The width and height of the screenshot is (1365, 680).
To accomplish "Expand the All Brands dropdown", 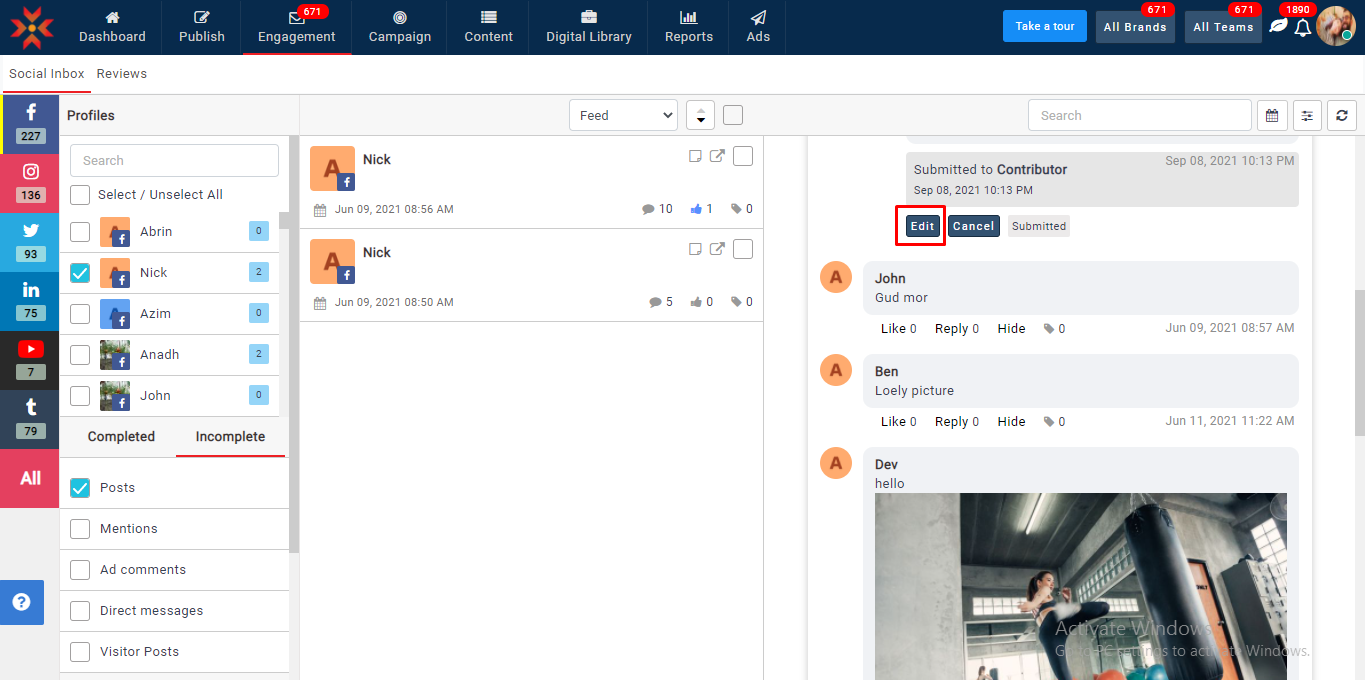I will point(1134,27).
